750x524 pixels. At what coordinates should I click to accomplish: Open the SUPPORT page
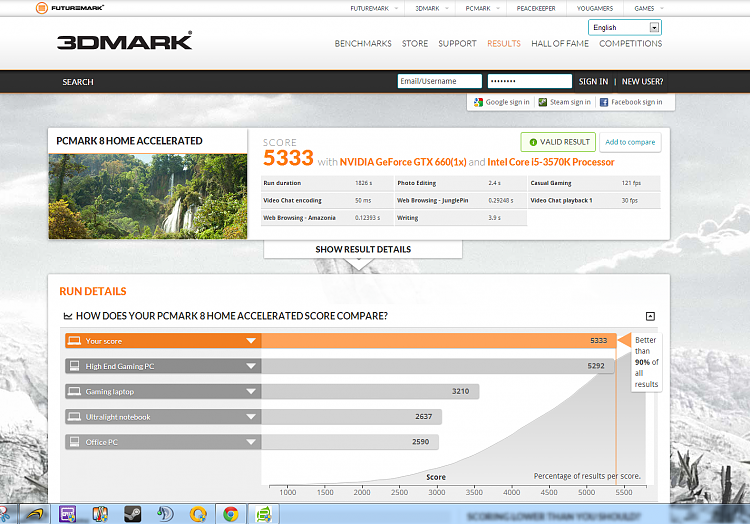click(457, 44)
